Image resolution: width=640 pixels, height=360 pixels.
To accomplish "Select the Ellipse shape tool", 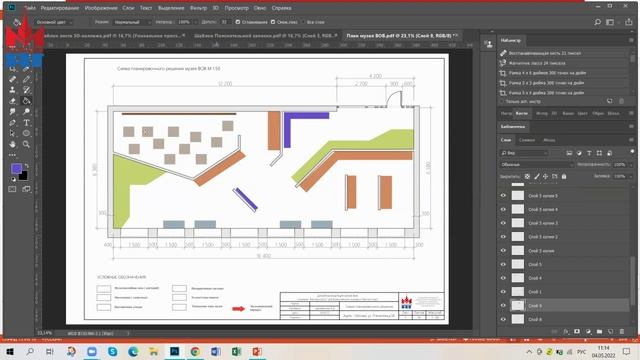I will coord(26,133).
